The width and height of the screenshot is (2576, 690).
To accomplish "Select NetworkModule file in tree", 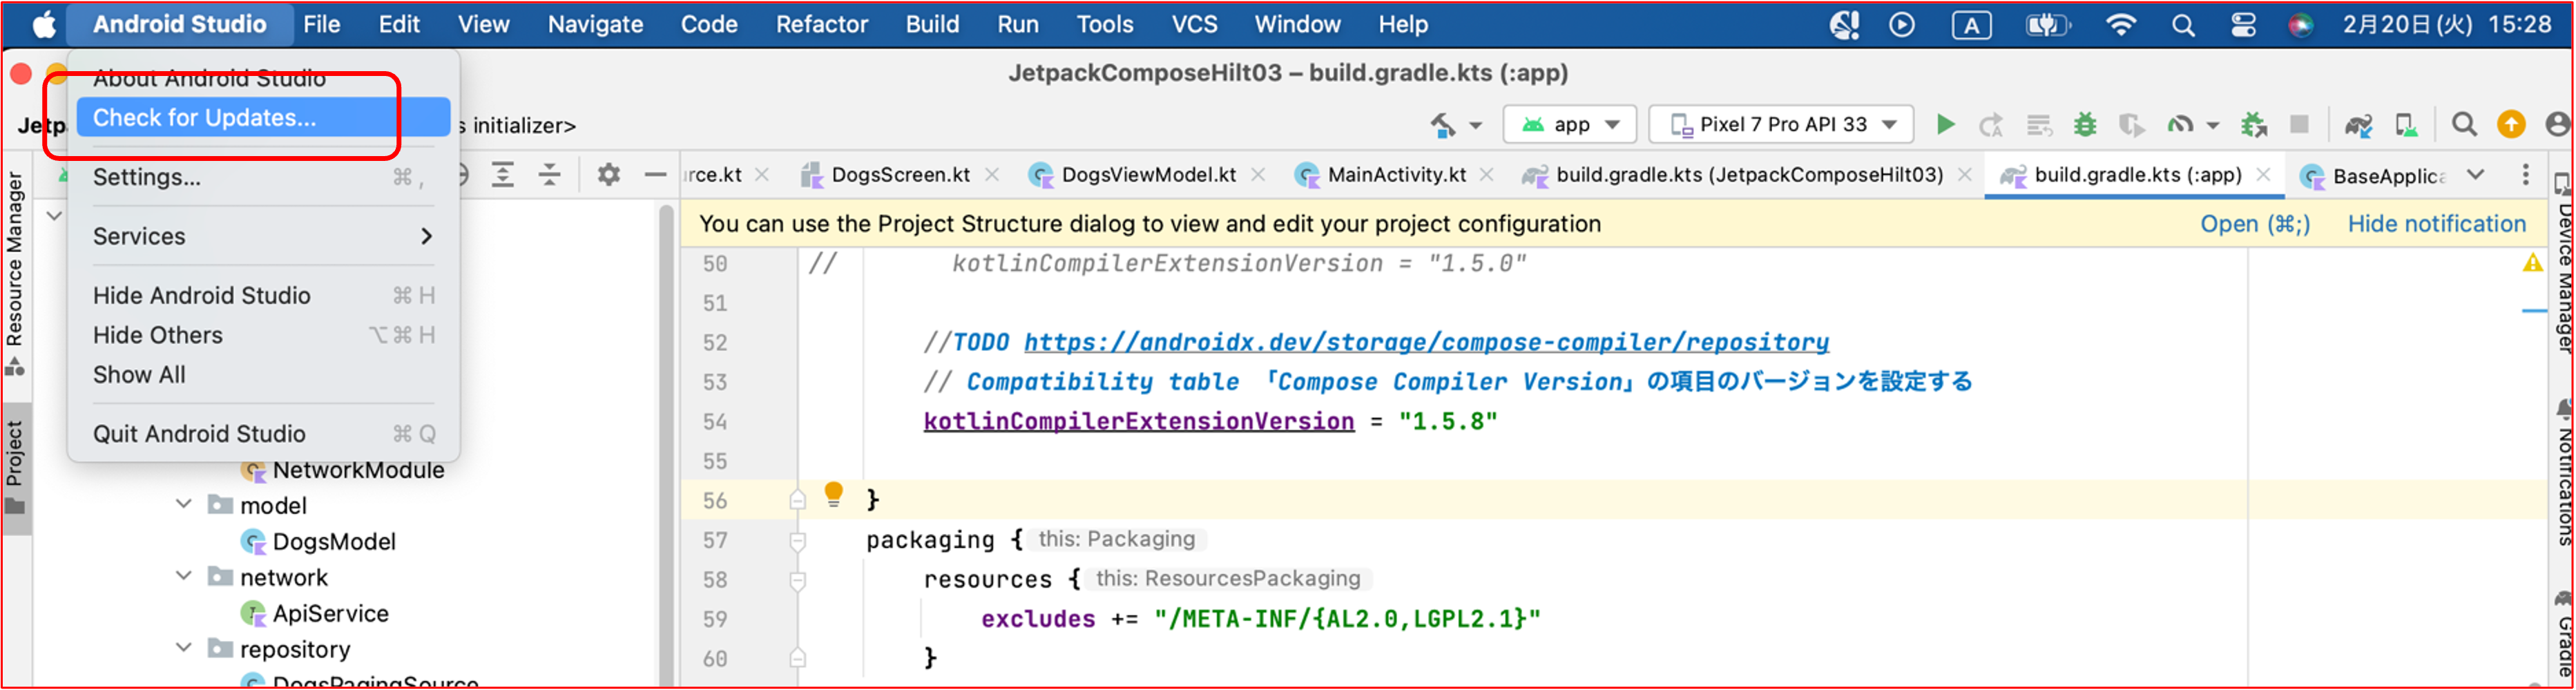I will pos(358,470).
